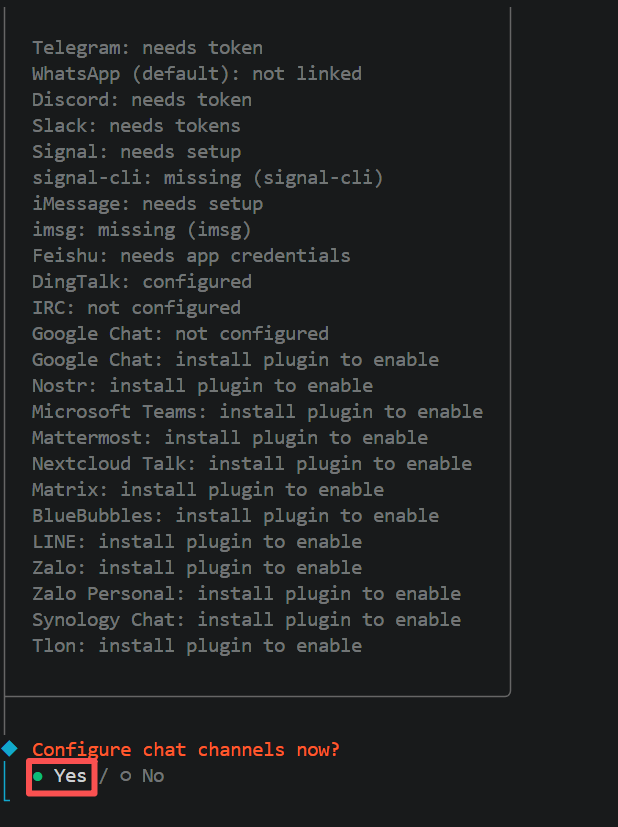Click the IRC not configured line
618x827 pixels.
pos(136,308)
